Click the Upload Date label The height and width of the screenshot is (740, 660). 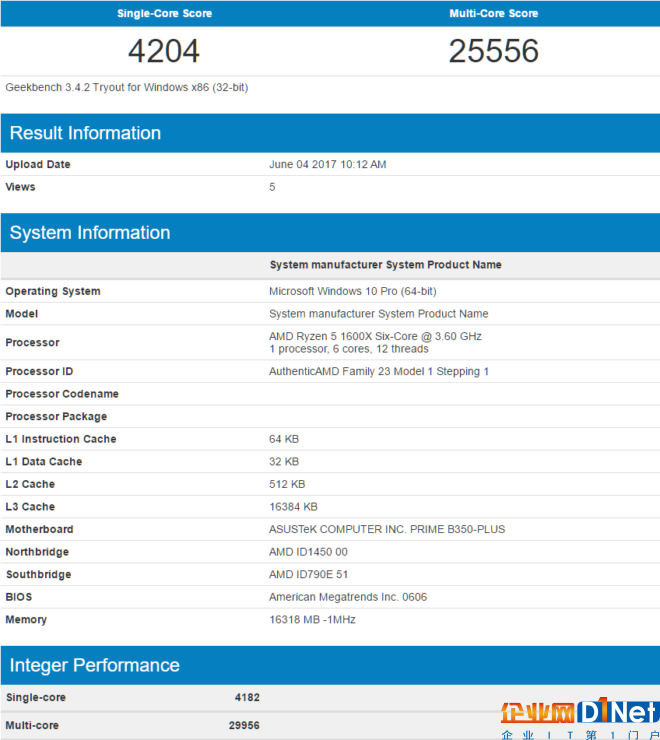38,164
